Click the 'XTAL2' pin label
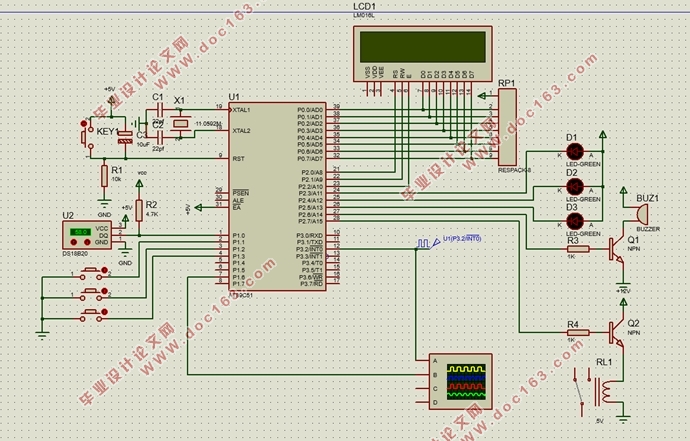Viewport: 690px width, 441px height. [x=241, y=131]
